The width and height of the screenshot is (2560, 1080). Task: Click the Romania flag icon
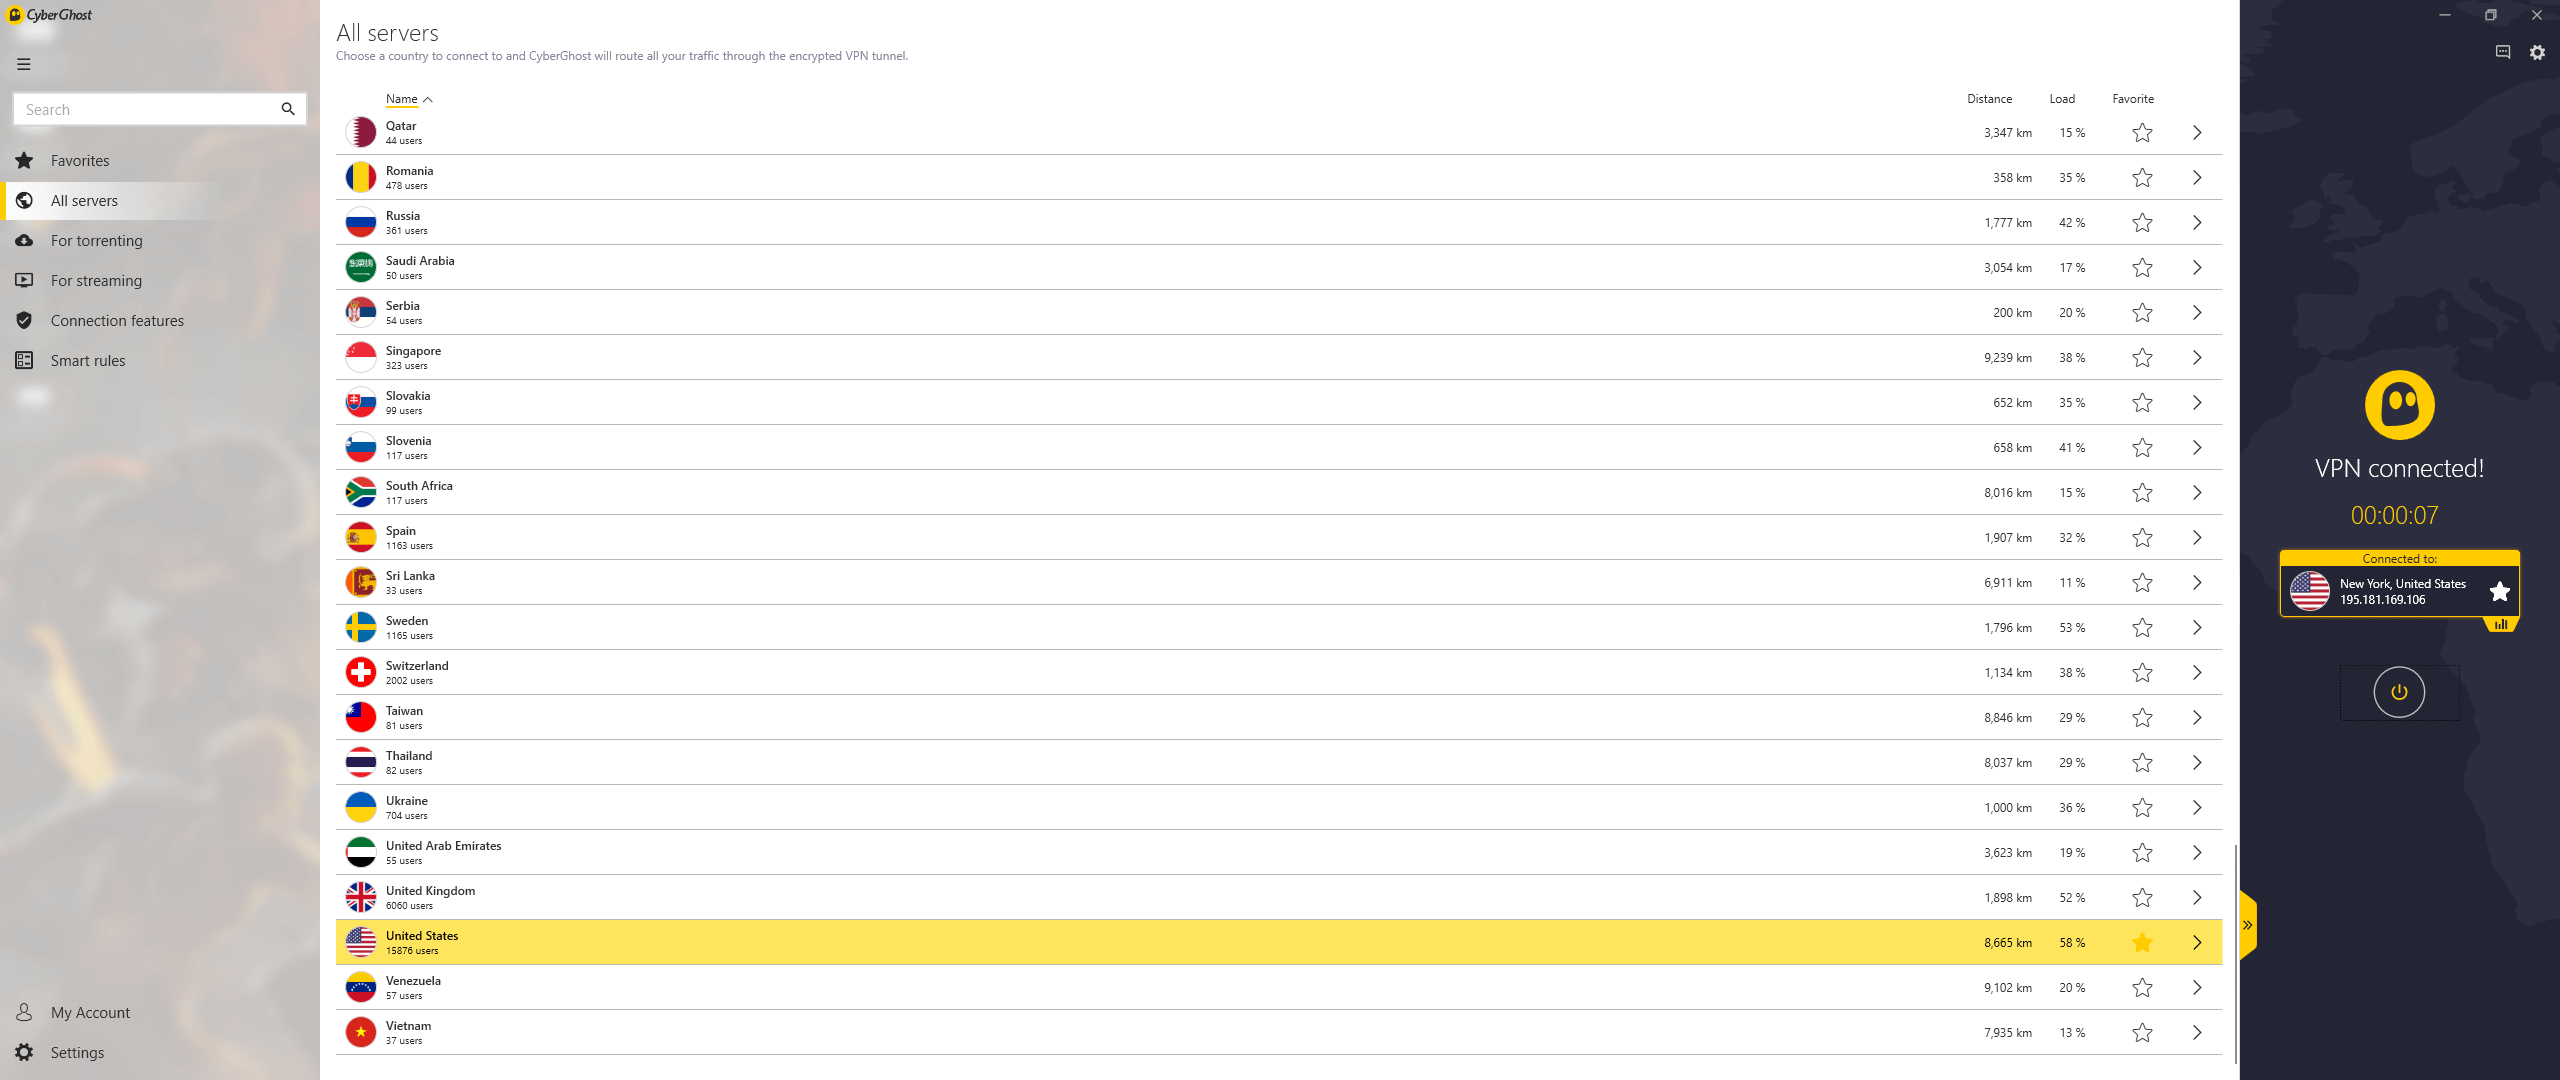coord(361,177)
